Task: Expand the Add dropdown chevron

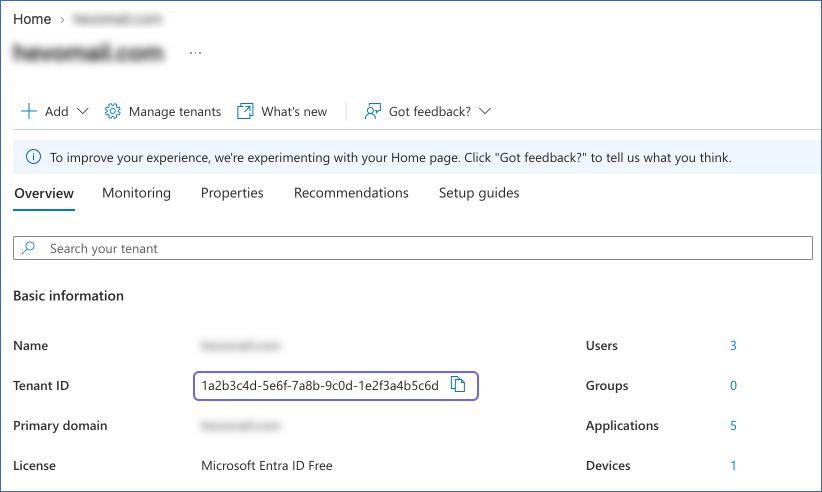Action: (83, 111)
